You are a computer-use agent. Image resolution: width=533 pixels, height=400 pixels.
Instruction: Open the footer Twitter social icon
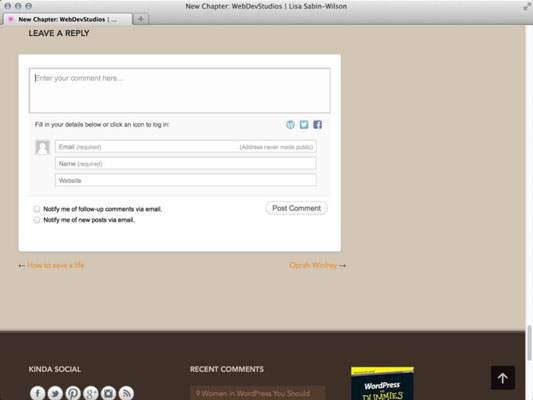click(55, 393)
